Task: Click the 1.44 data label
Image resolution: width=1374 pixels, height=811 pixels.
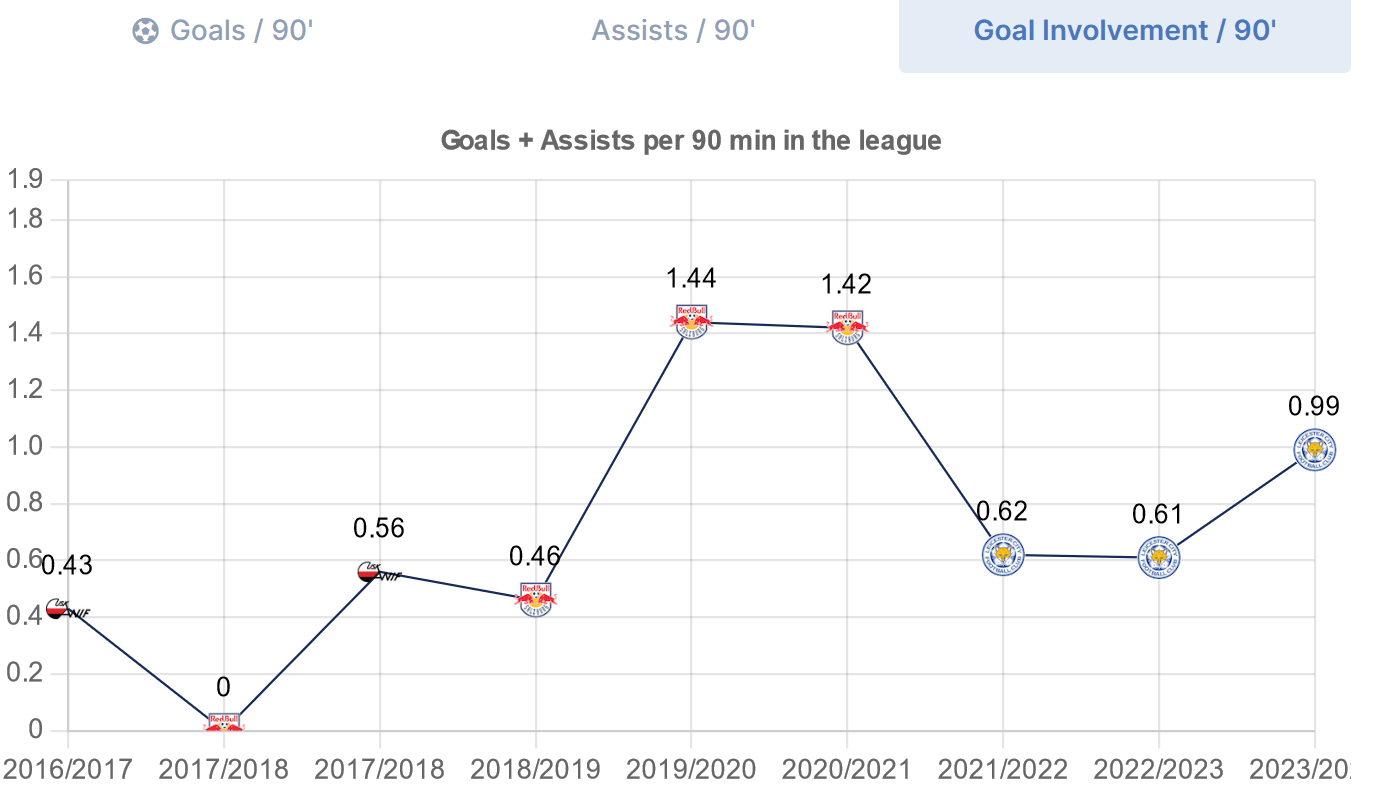Action: pos(691,279)
